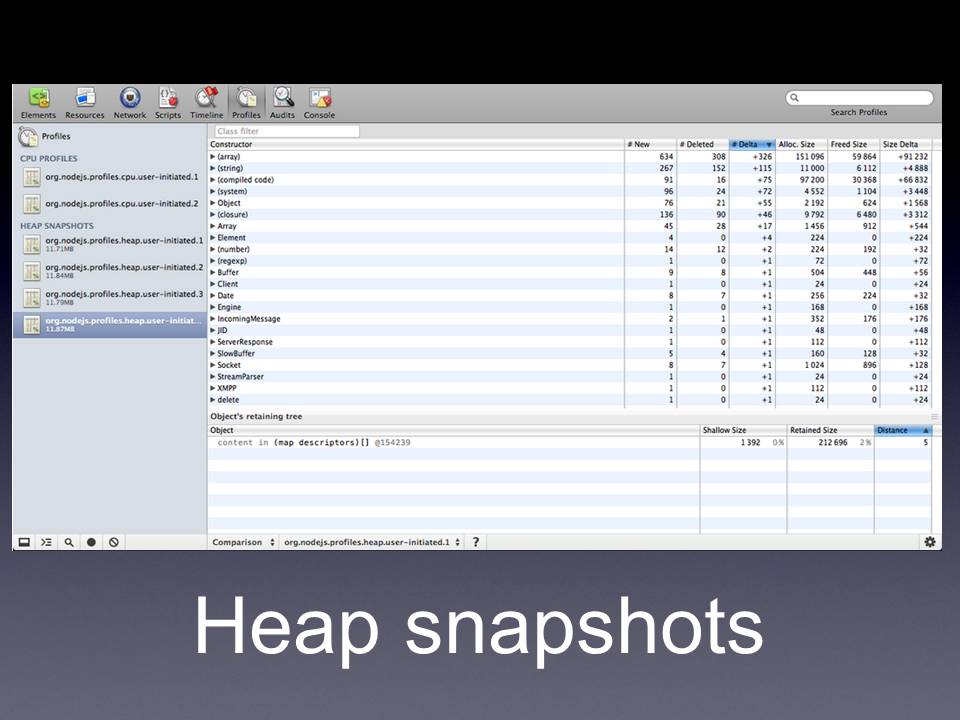Click the settings gear icon

click(x=930, y=542)
